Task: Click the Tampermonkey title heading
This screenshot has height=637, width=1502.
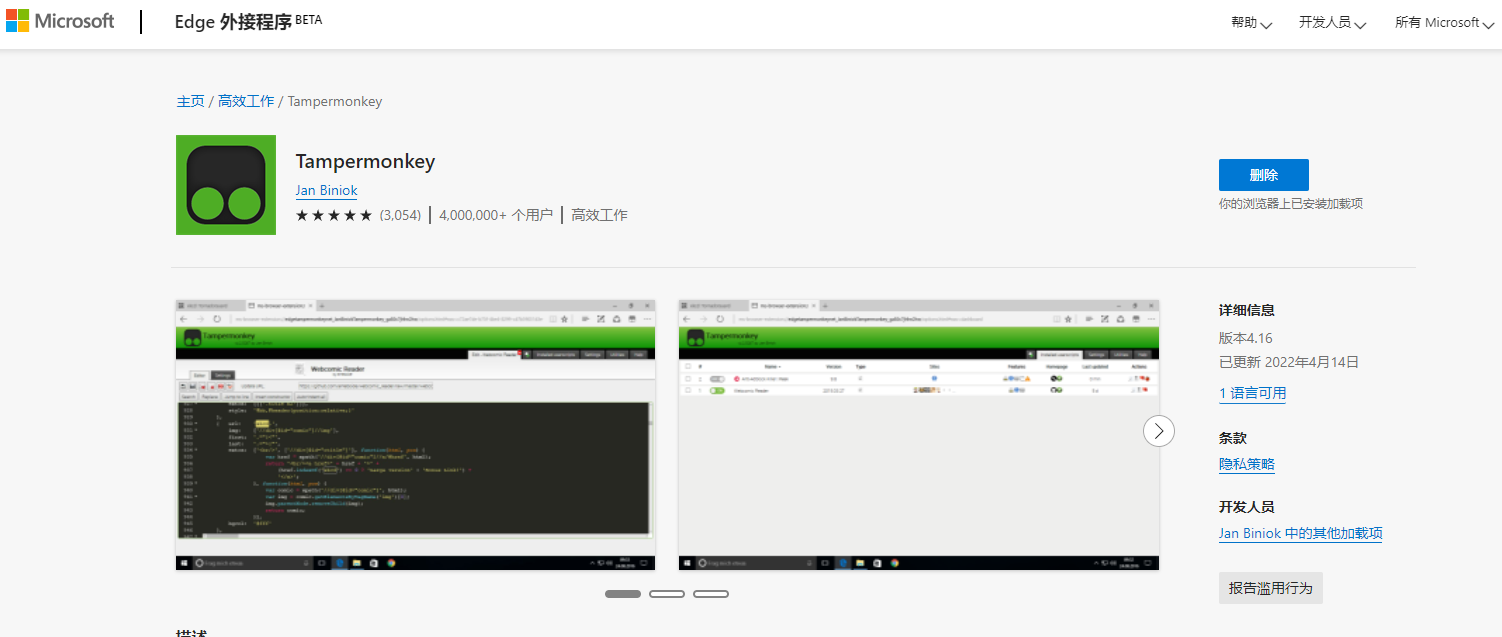Action: [365, 161]
